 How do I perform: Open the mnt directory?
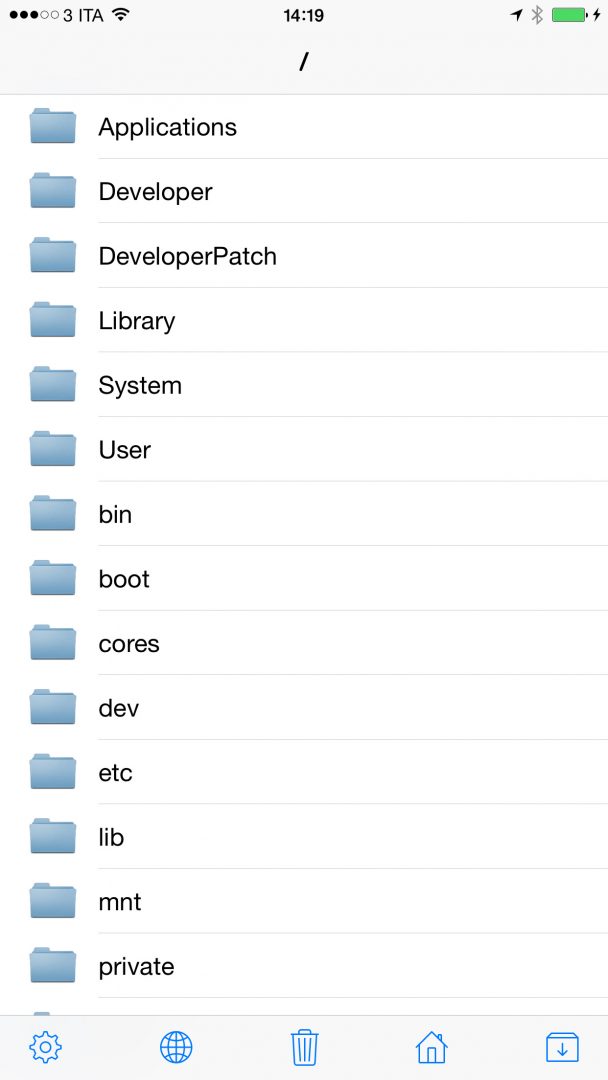(x=120, y=902)
